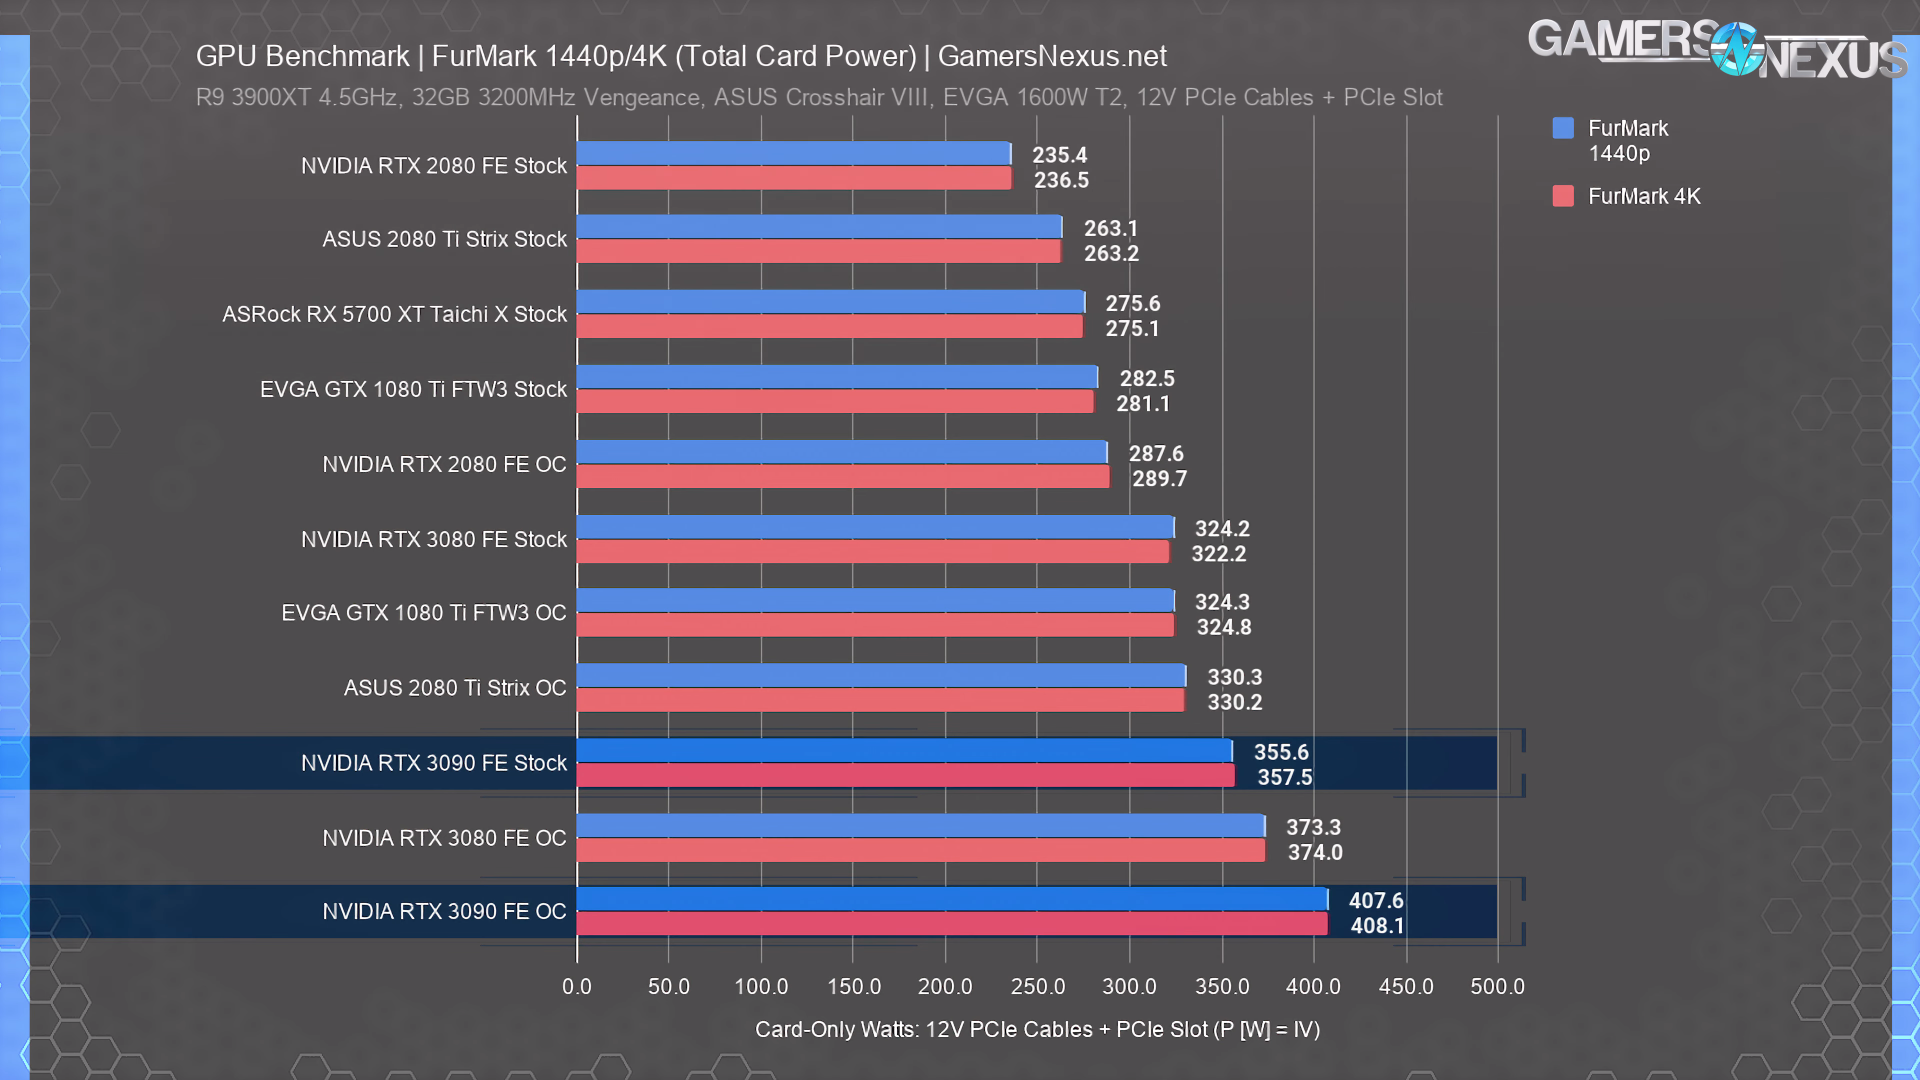
Task: Click the 374.0 value for RTX 3080 FE OC
Action: 1315,852
